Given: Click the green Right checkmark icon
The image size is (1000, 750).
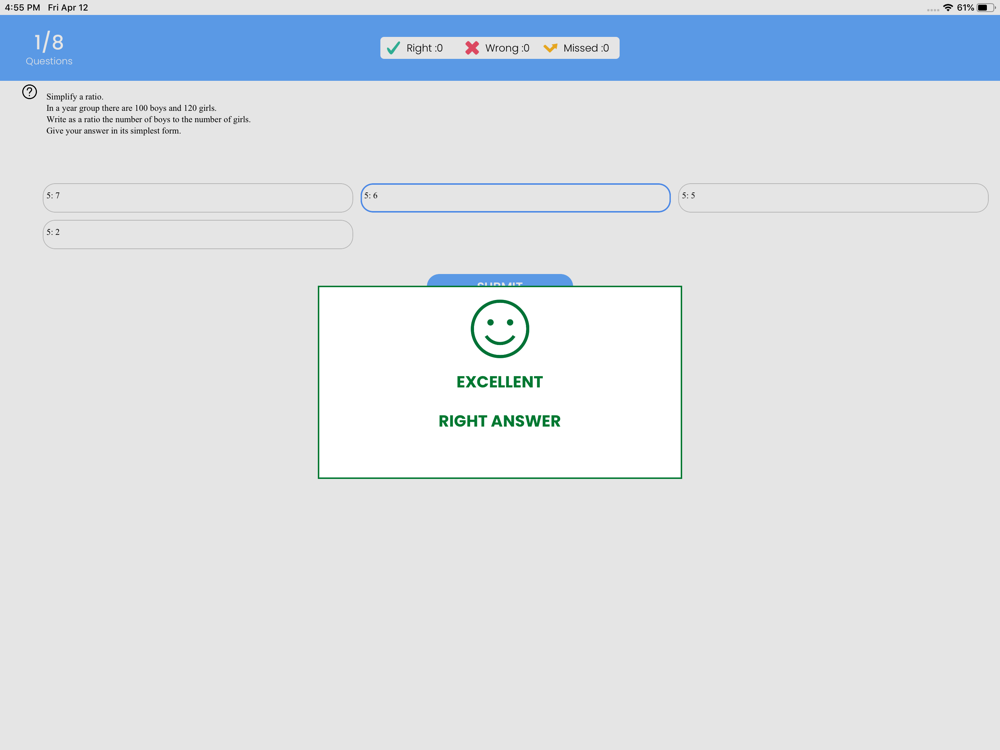Looking at the screenshot, I should 393,48.
